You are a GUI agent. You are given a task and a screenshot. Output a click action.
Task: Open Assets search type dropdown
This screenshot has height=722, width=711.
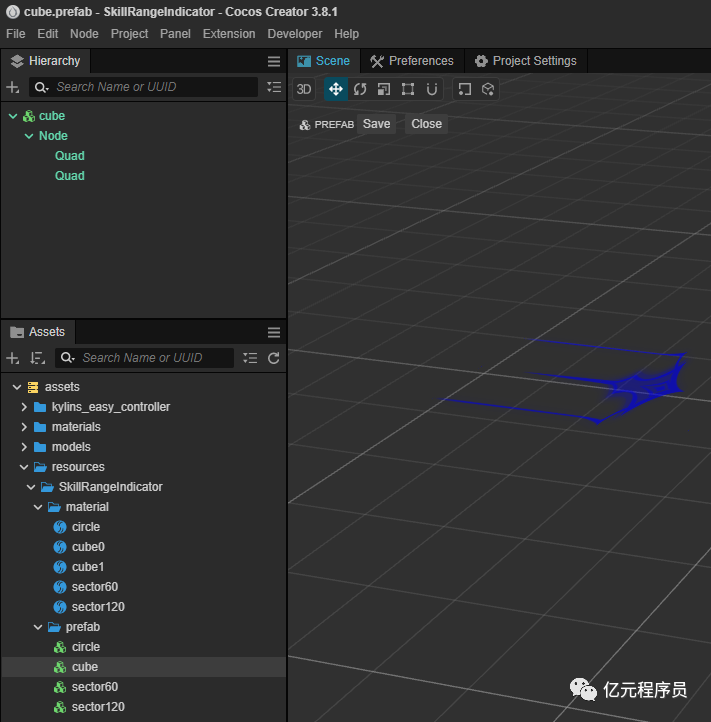point(68,358)
